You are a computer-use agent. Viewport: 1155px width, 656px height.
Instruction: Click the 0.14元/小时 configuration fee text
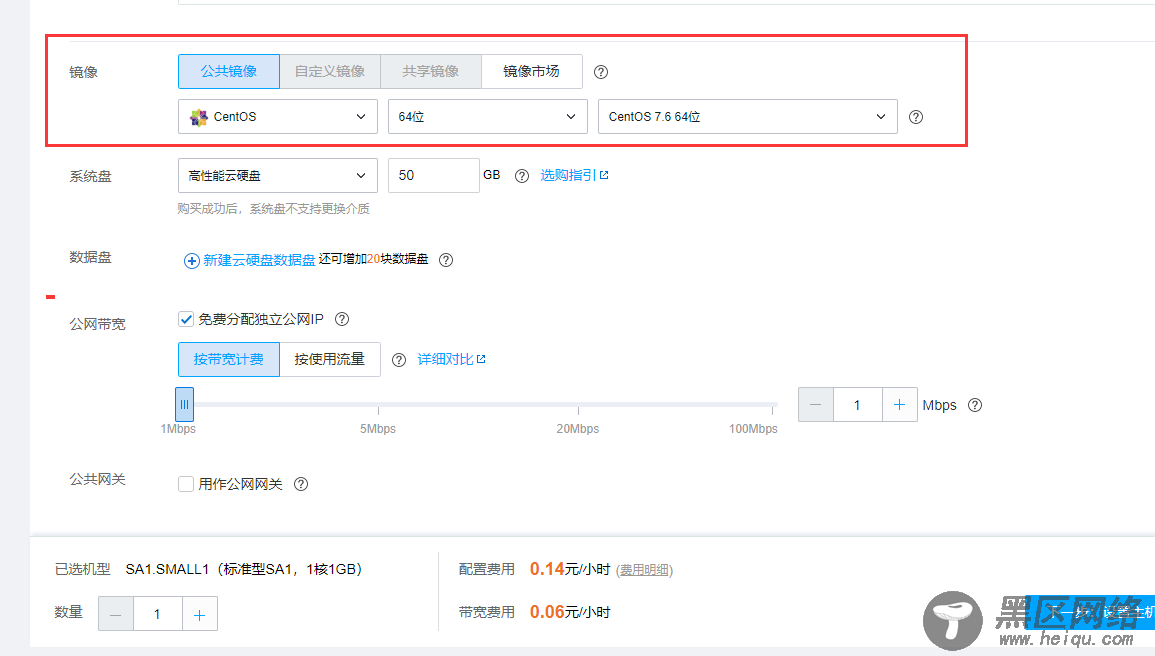click(x=569, y=569)
